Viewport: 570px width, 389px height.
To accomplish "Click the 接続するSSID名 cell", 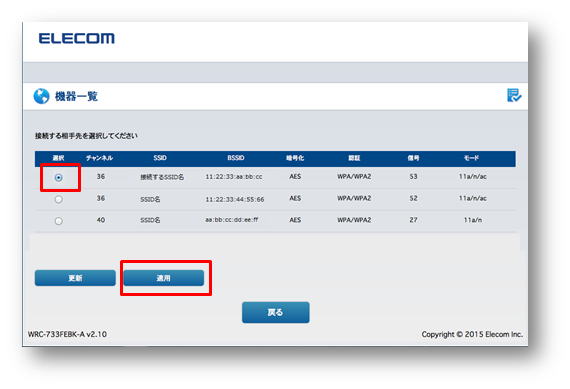I will (162, 177).
